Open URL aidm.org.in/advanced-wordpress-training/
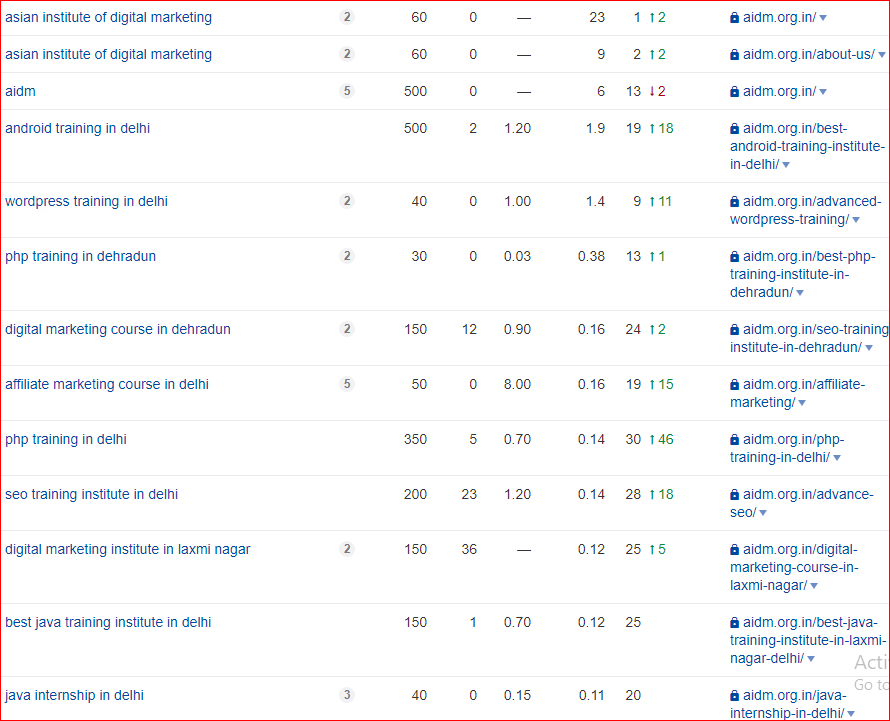 [805, 211]
